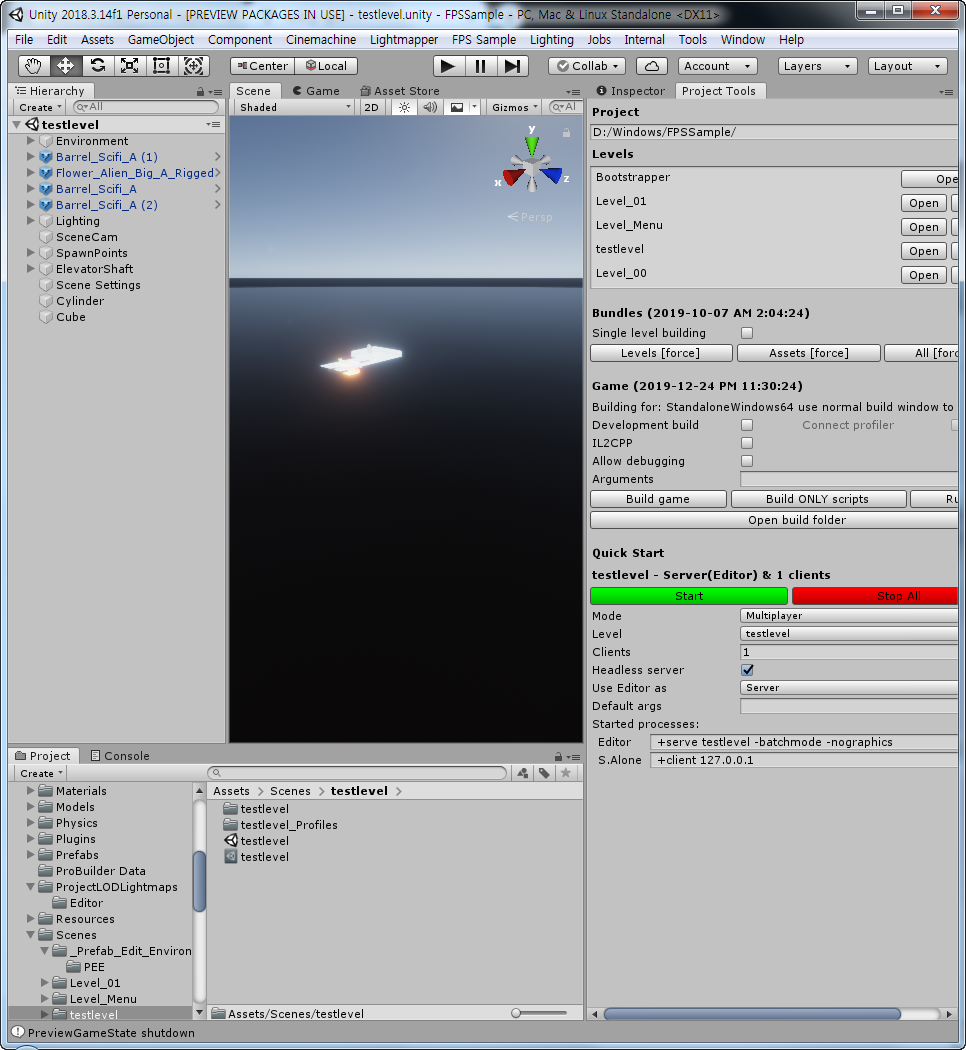Open the GameObject menu

[161, 40]
